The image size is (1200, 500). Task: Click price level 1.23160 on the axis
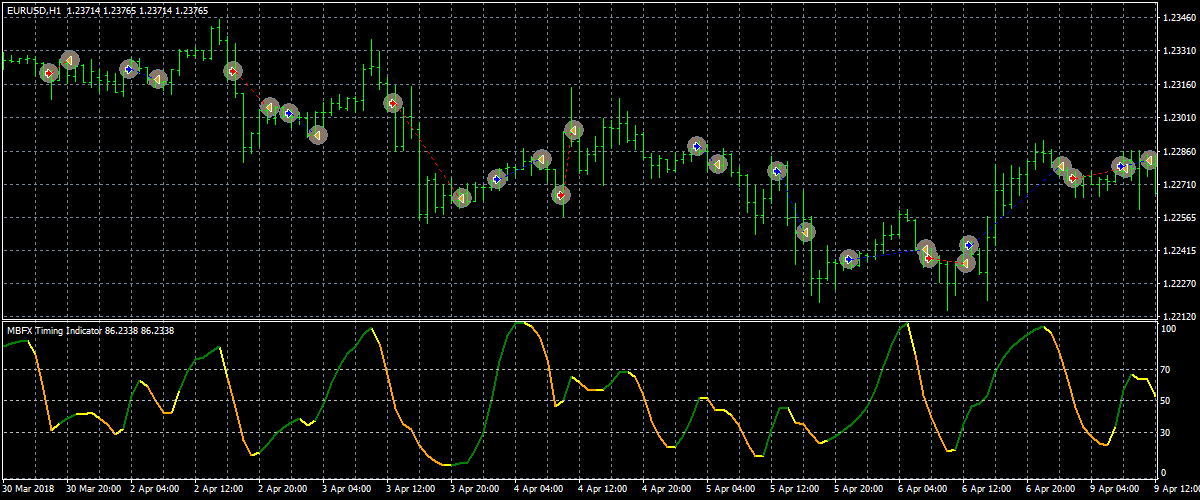(x=1180, y=84)
